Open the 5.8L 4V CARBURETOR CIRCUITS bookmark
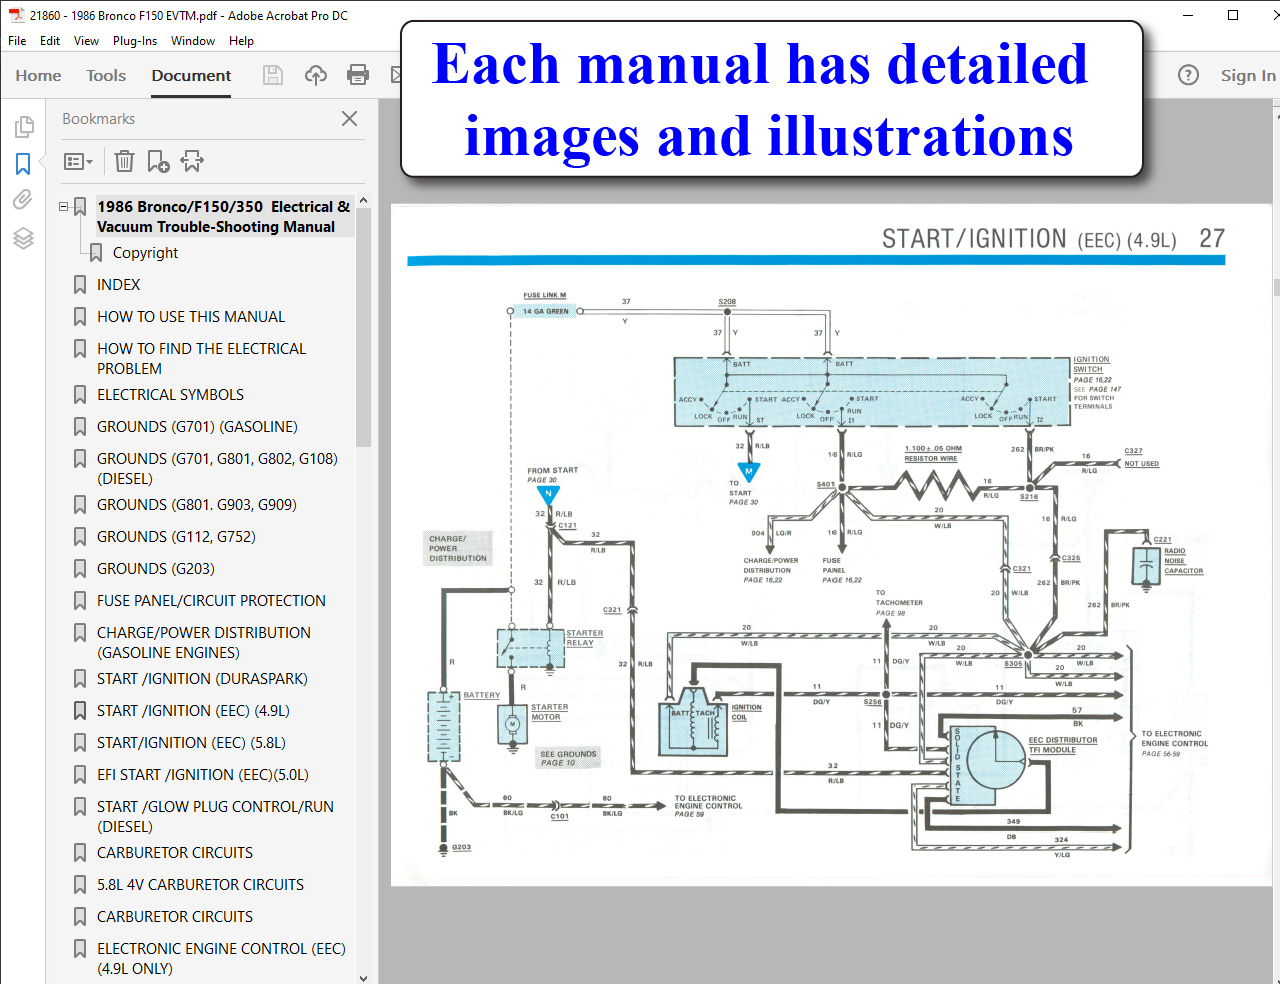 click(200, 885)
